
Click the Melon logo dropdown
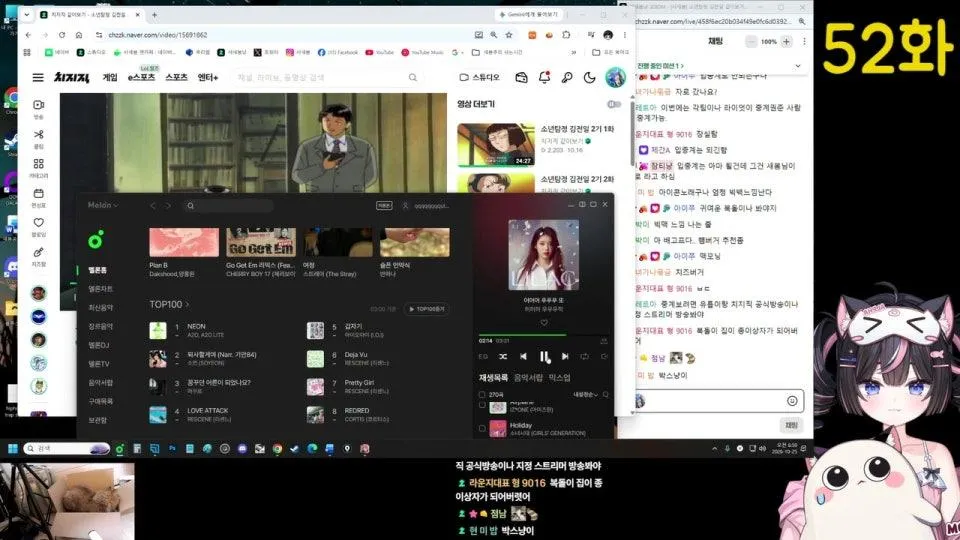click(103, 205)
